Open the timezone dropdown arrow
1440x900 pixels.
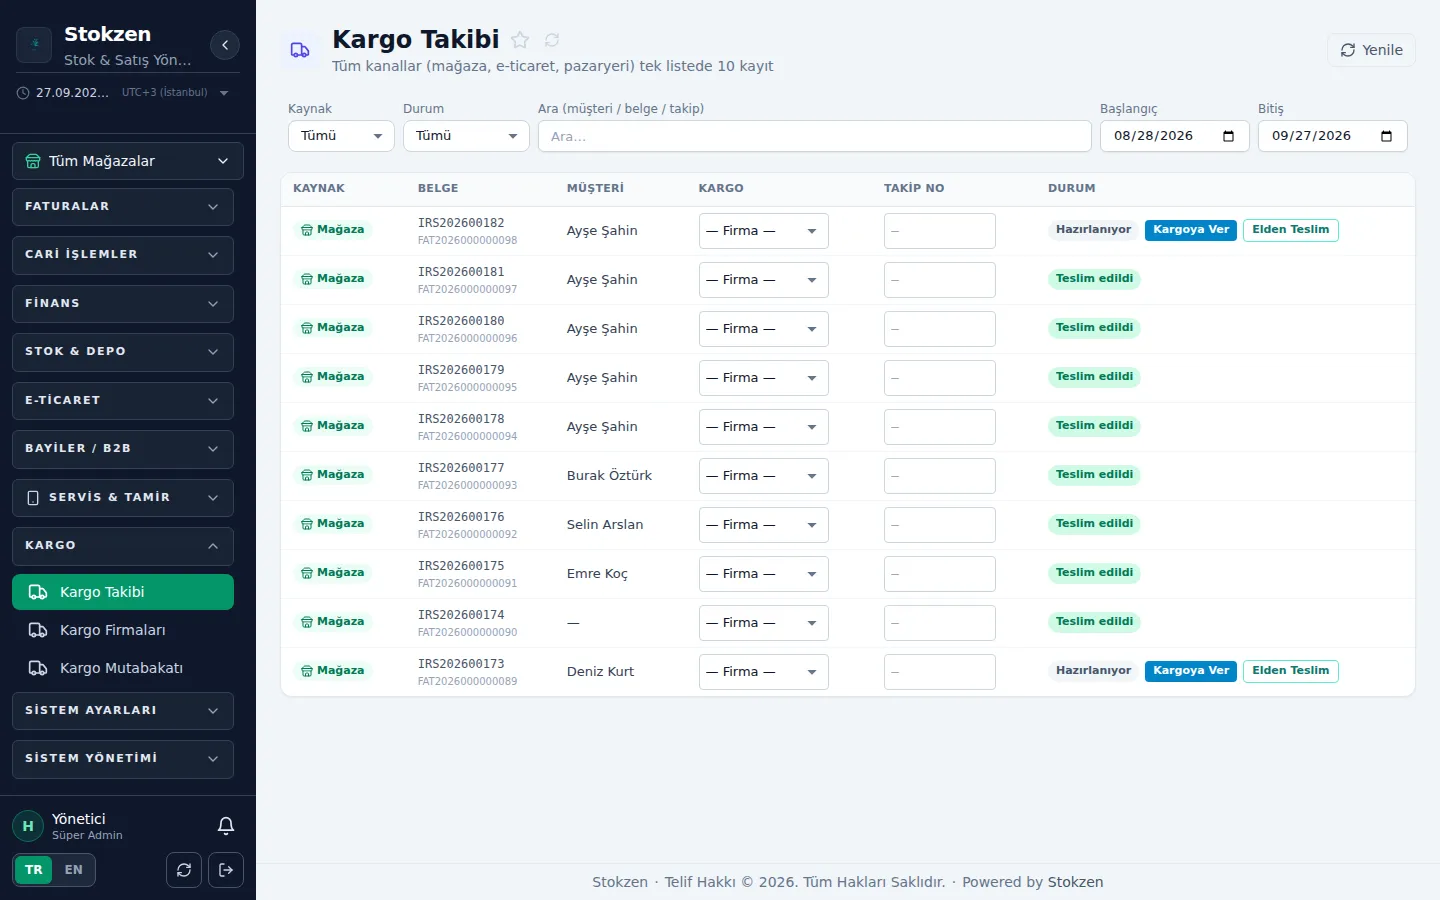[x=224, y=93]
